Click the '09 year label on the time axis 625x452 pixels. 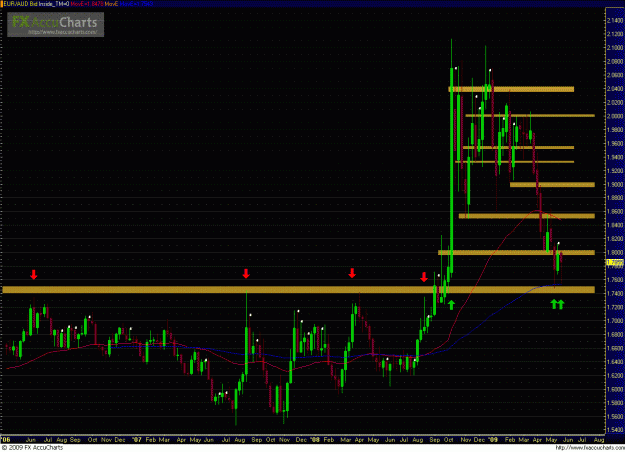[493, 440]
